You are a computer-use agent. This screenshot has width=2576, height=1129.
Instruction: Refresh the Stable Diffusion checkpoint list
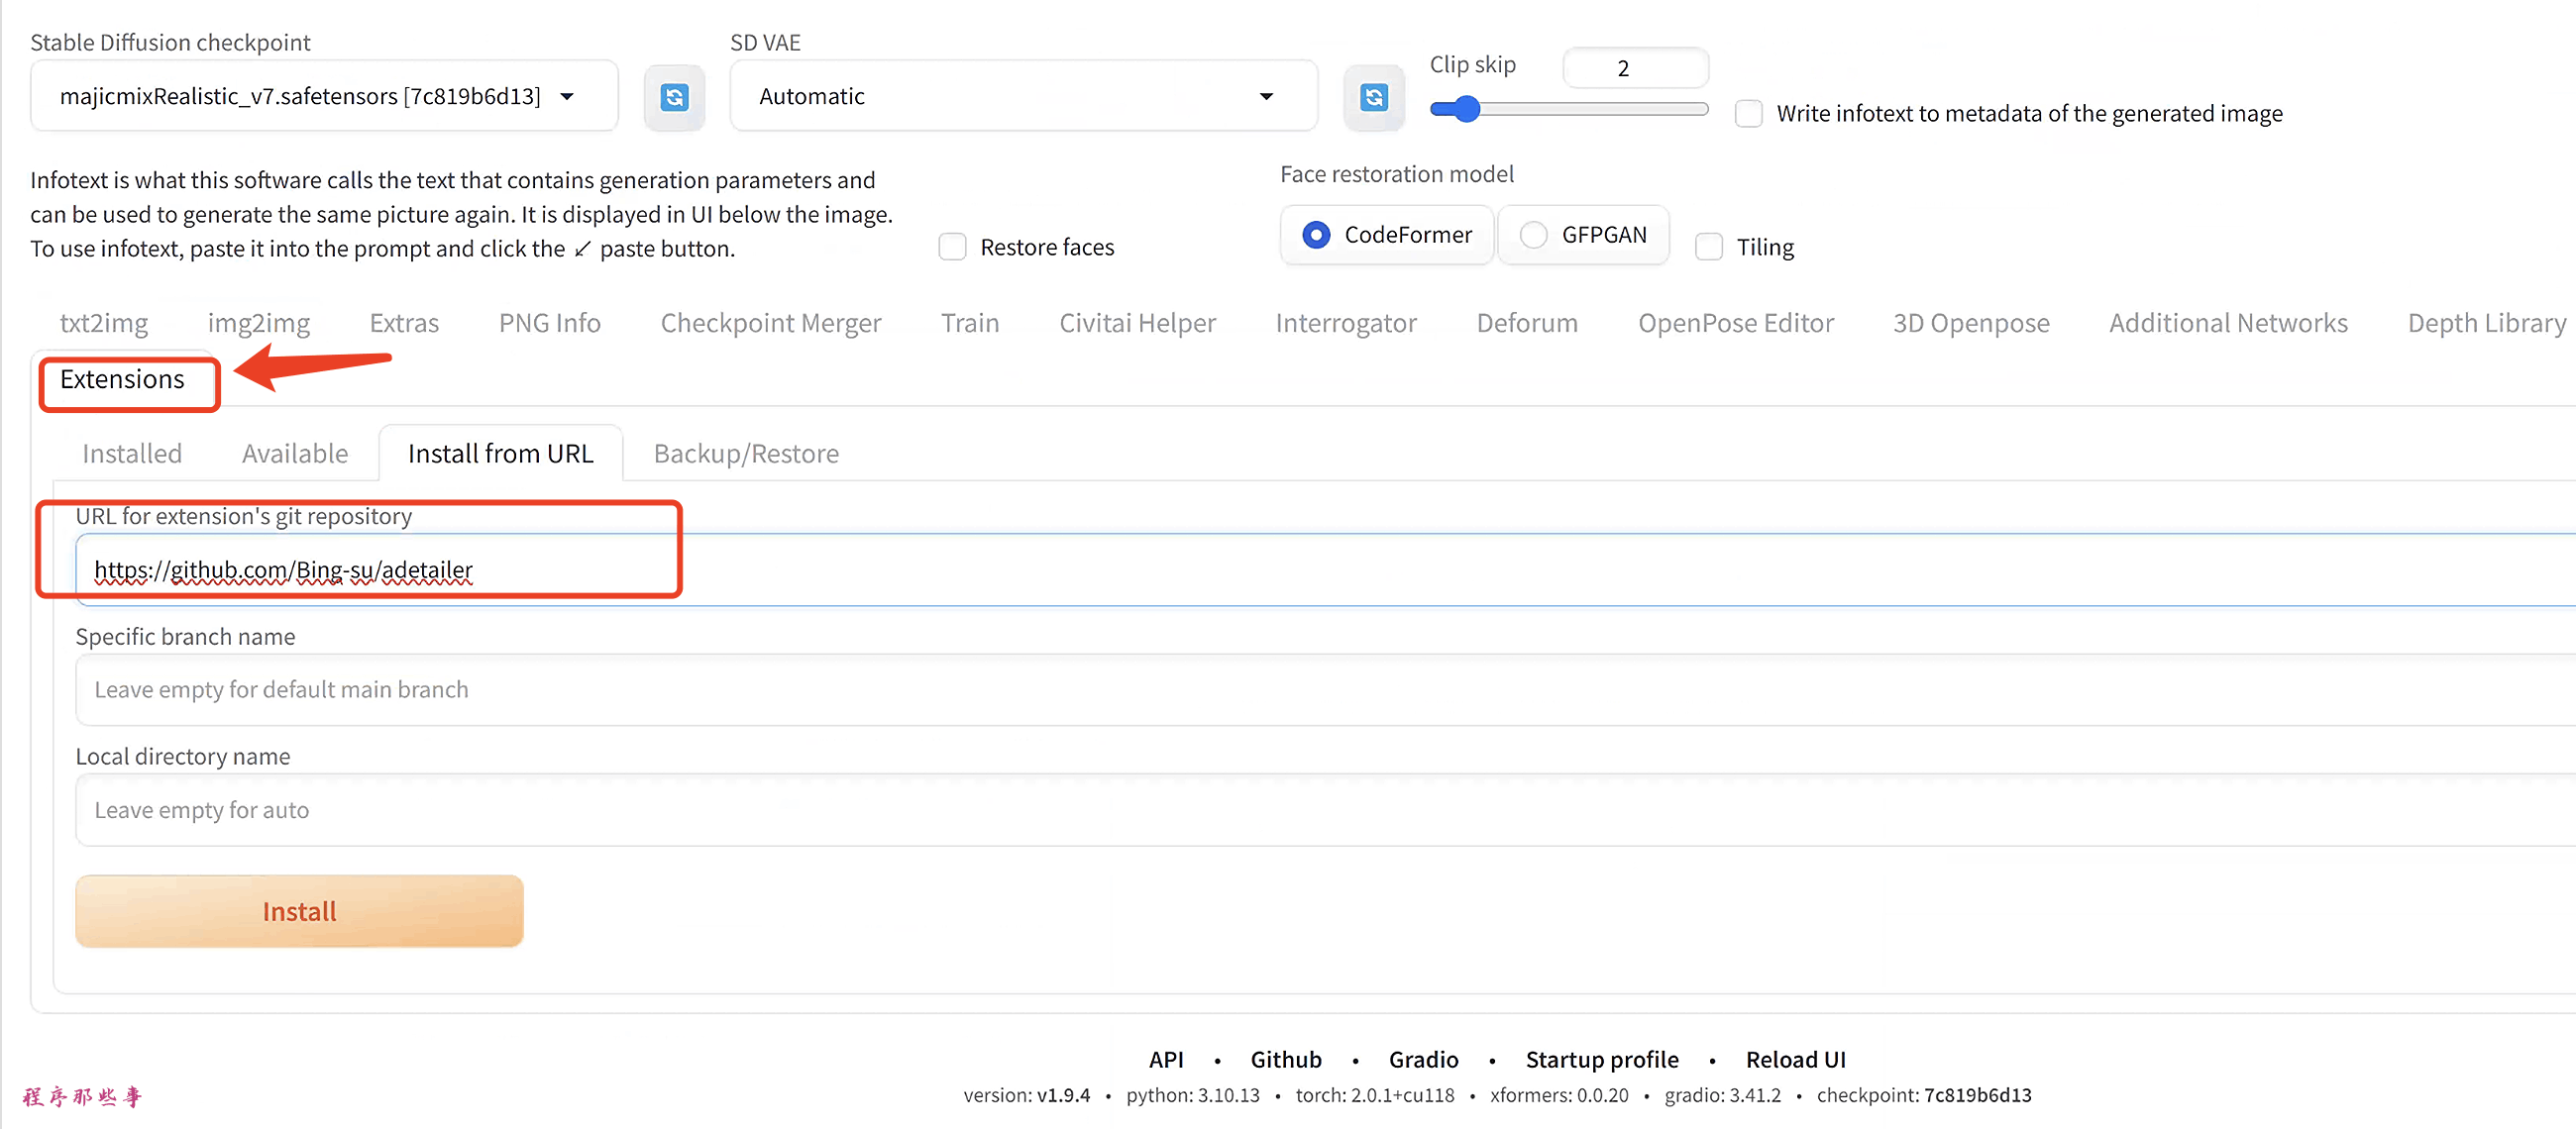pos(674,97)
